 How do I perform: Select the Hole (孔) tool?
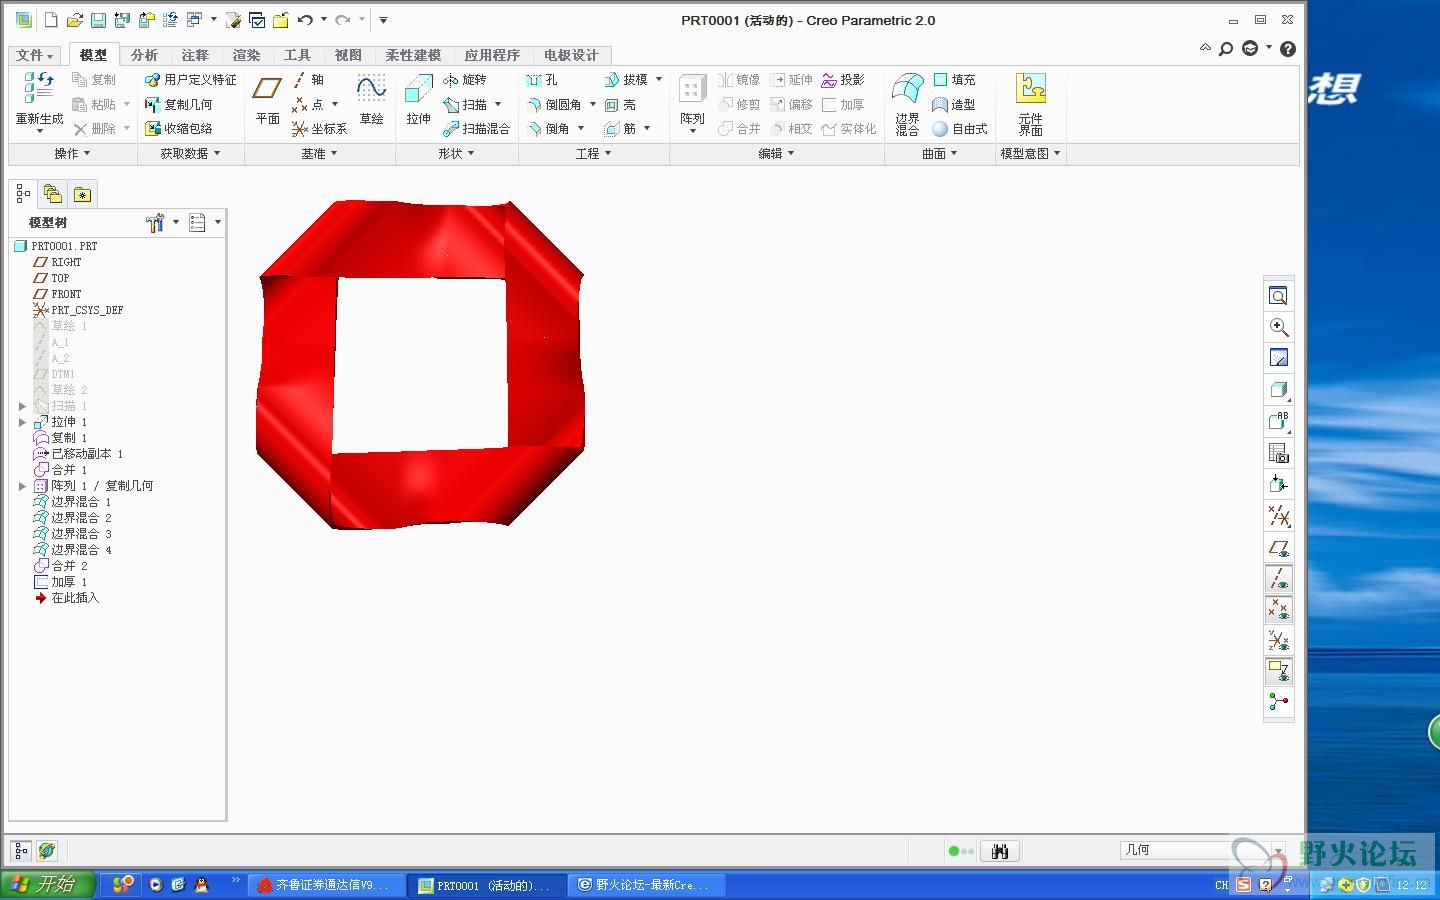pyautogui.click(x=542, y=80)
